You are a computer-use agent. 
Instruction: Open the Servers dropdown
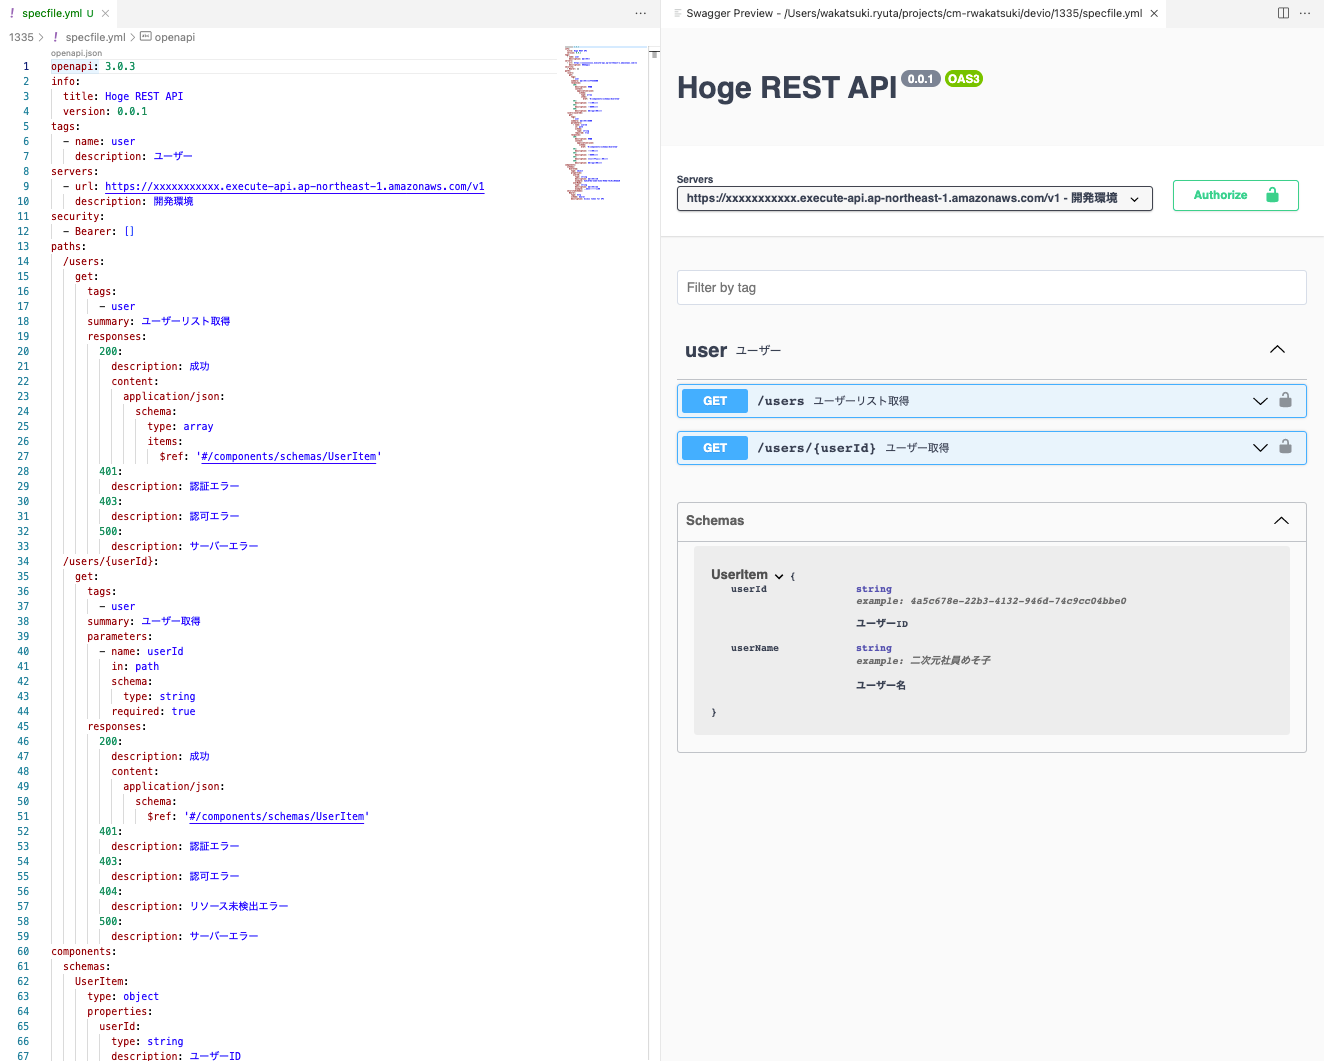(915, 198)
